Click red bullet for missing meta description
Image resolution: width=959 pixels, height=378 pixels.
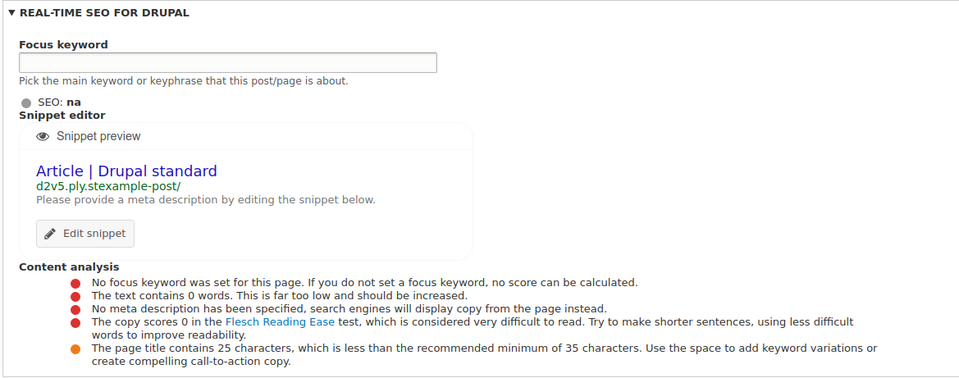click(75, 309)
